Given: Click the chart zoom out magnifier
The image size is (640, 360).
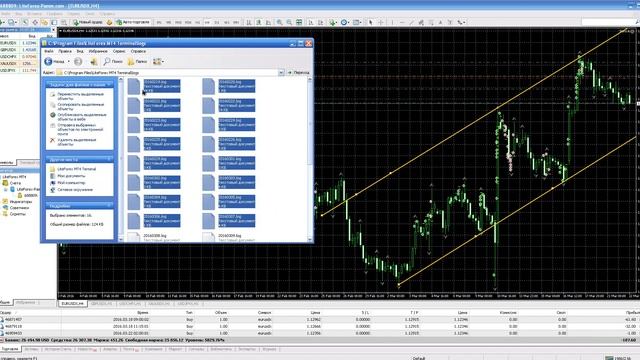Looking at the screenshot, I should 289,22.
